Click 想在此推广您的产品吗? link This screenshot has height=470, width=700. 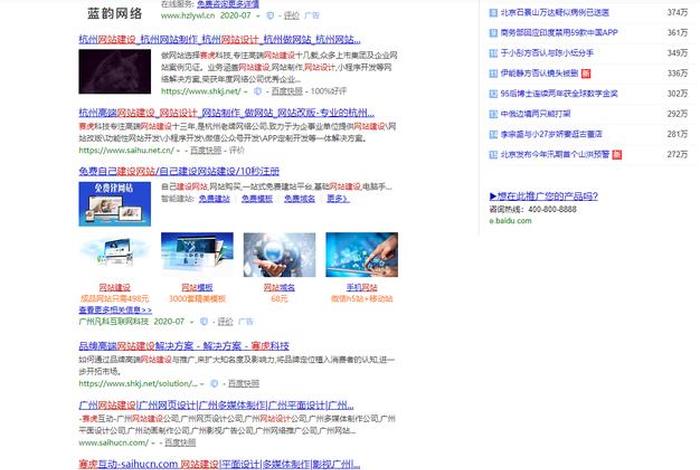pos(543,196)
